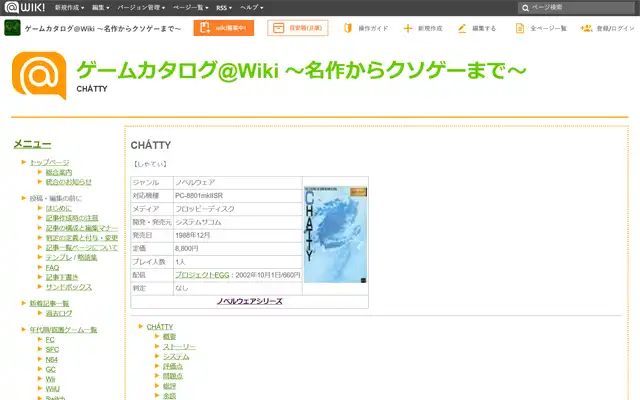Open the プロジェクトEGG link in the table
The height and width of the screenshot is (400, 640).
tap(202, 275)
